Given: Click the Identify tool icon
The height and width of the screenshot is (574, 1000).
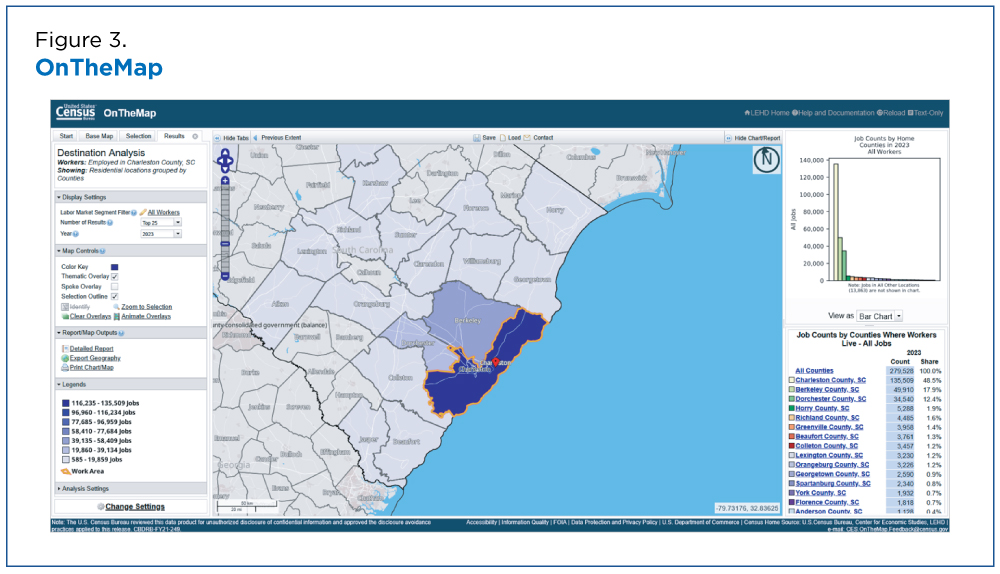Looking at the screenshot, I should click(64, 307).
